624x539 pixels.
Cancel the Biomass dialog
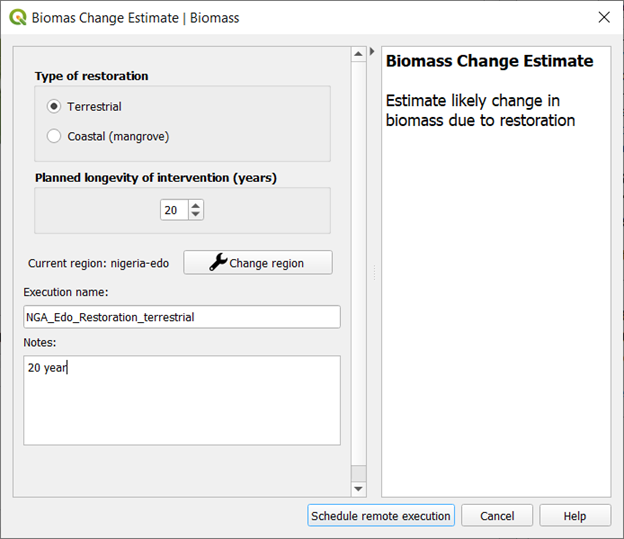point(497,516)
